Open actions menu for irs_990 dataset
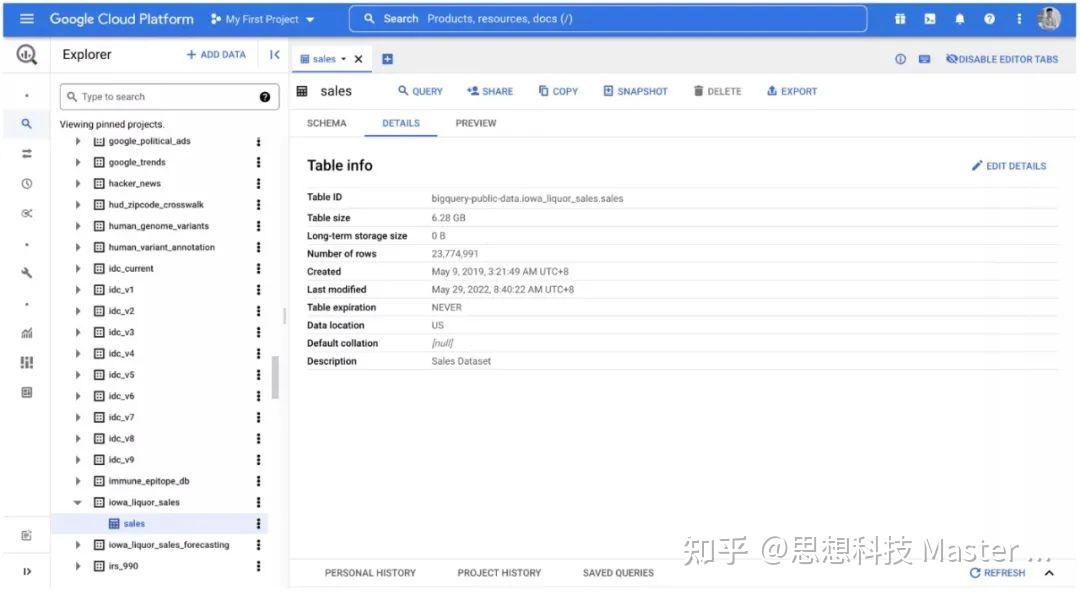 tap(258, 566)
